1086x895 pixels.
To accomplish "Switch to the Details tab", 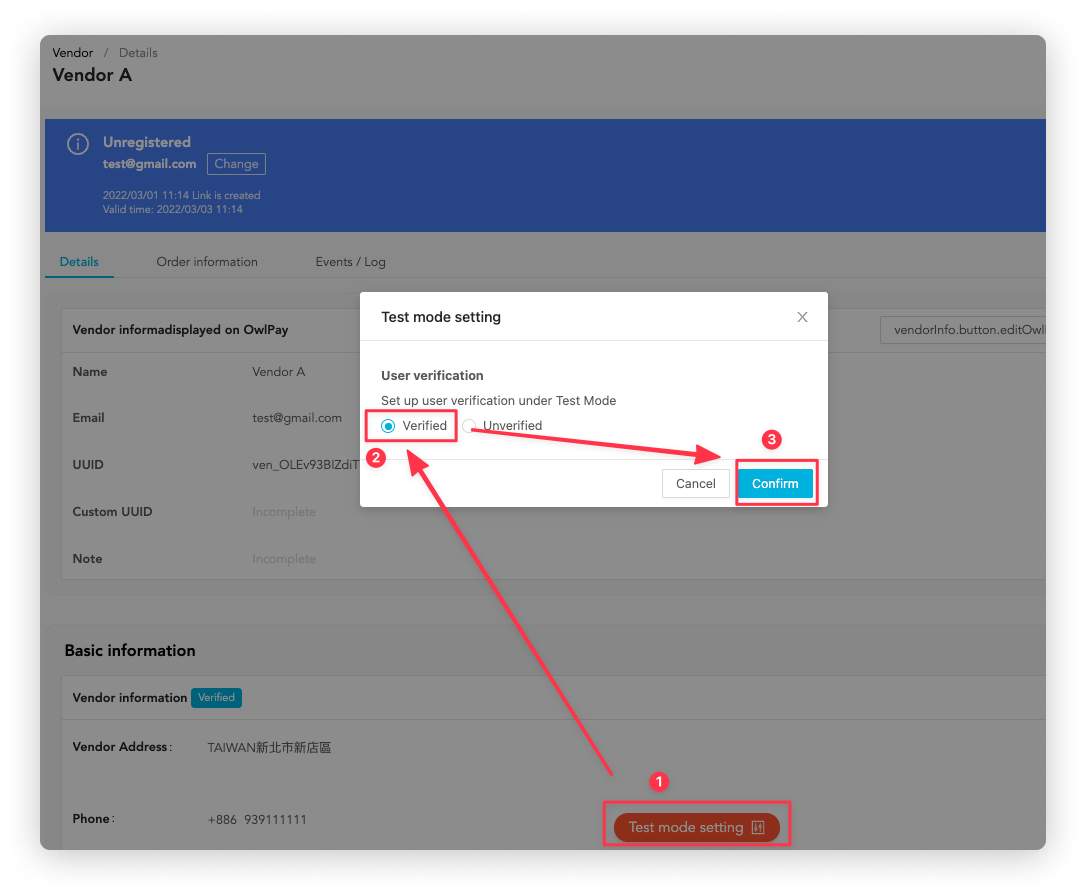I will 79,262.
